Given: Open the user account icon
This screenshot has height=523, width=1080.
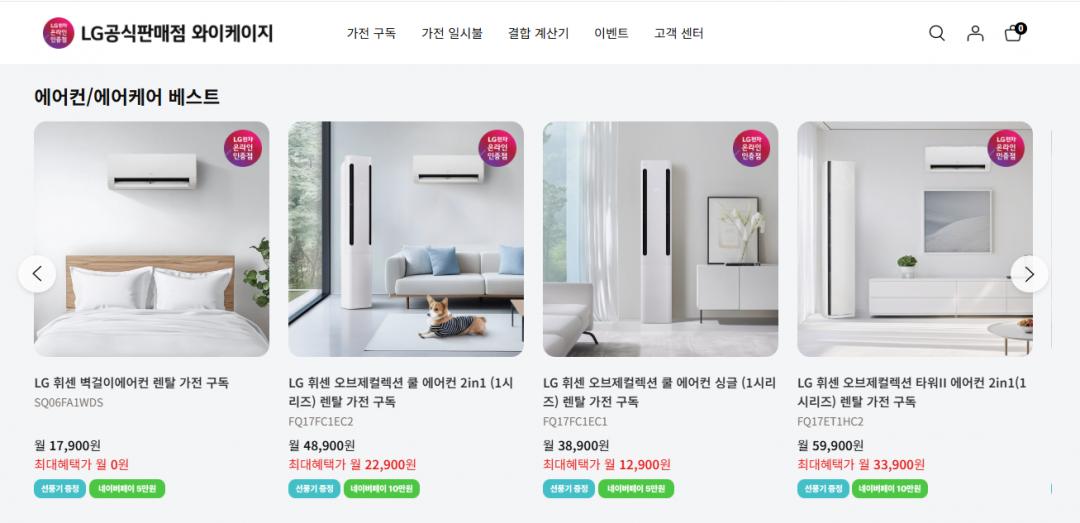Looking at the screenshot, I should click(x=975, y=33).
